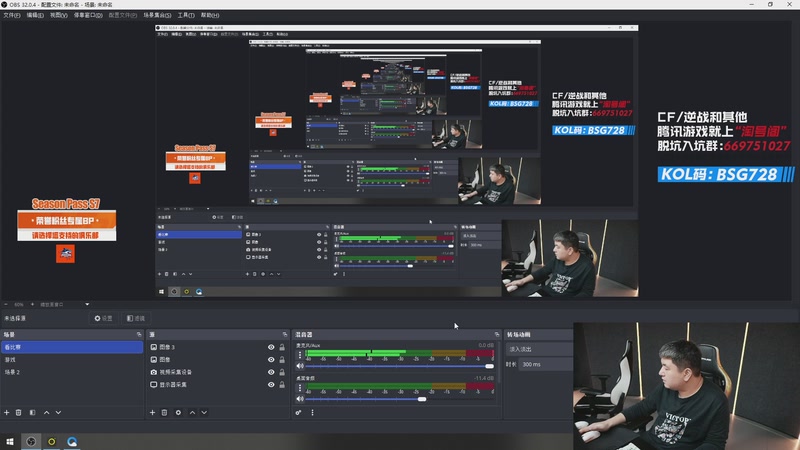Viewport: 800px width, 450px height.
Task: Move scene up with the up arrow
Action: [x=46, y=412]
